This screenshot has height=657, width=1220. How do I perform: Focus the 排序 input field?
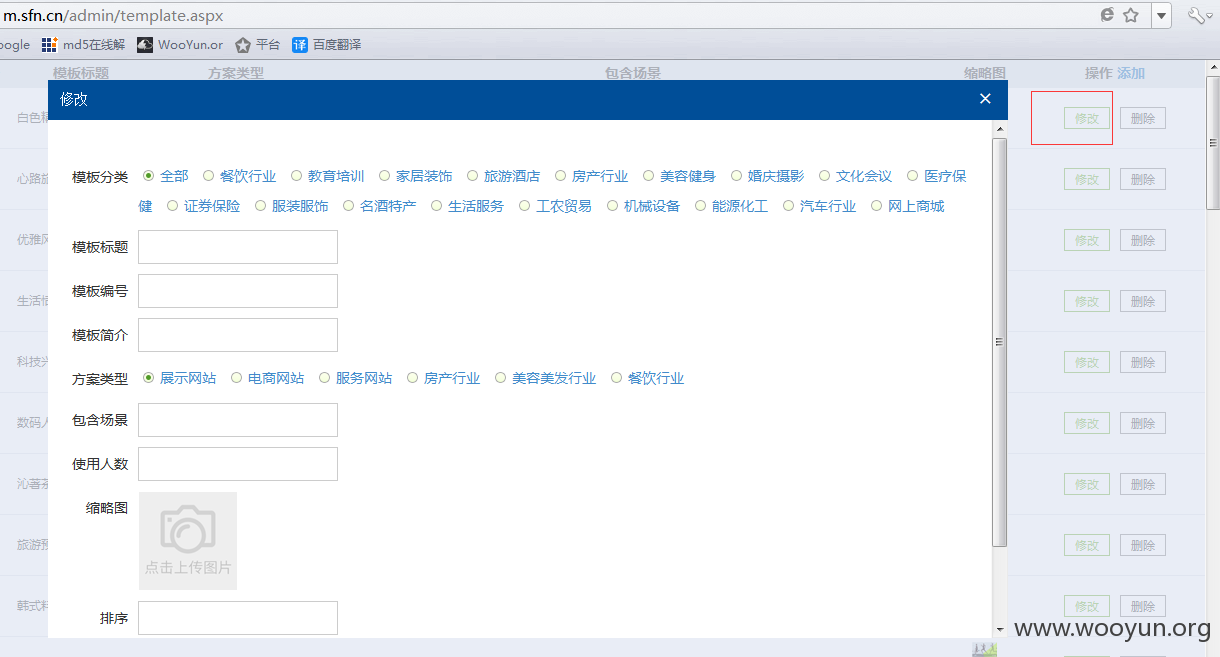tap(238, 618)
